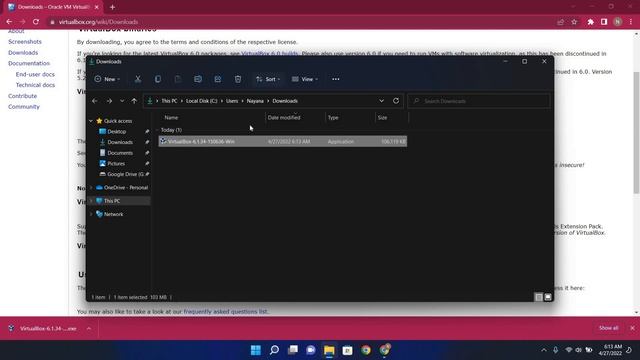
Task: Open VirtualBox download options arrow in shelf
Action: coord(89,328)
